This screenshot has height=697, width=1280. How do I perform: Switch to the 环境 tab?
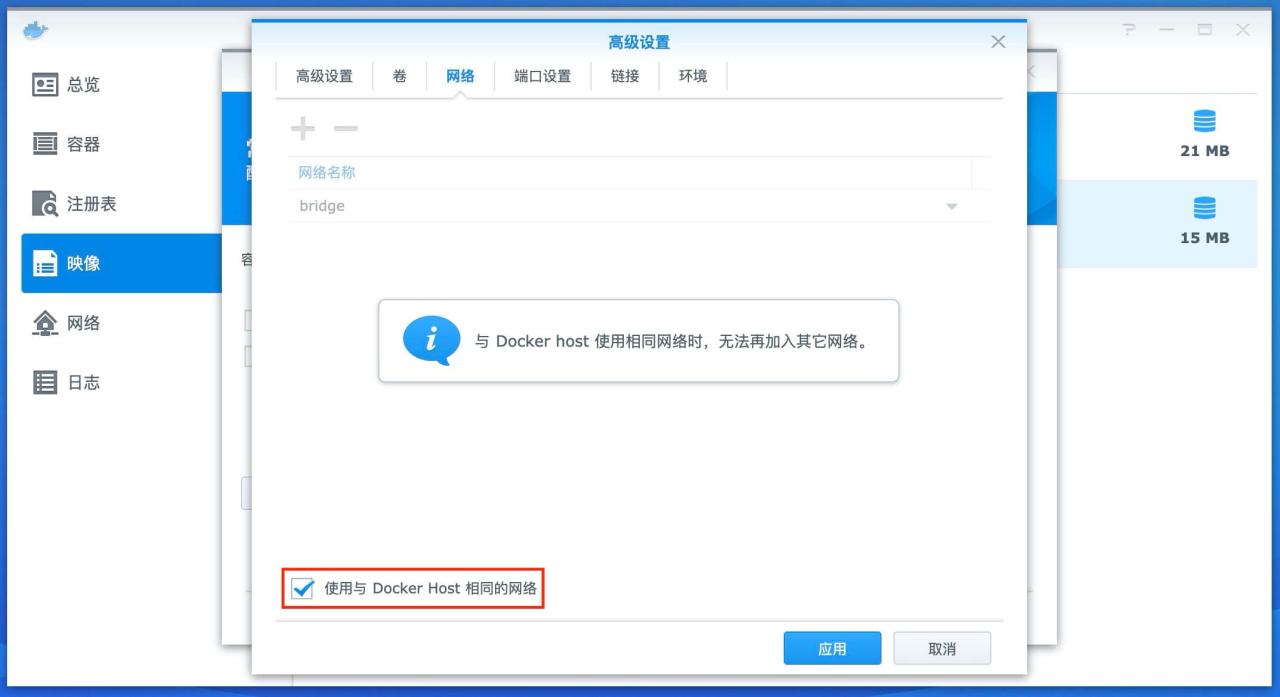pos(693,76)
